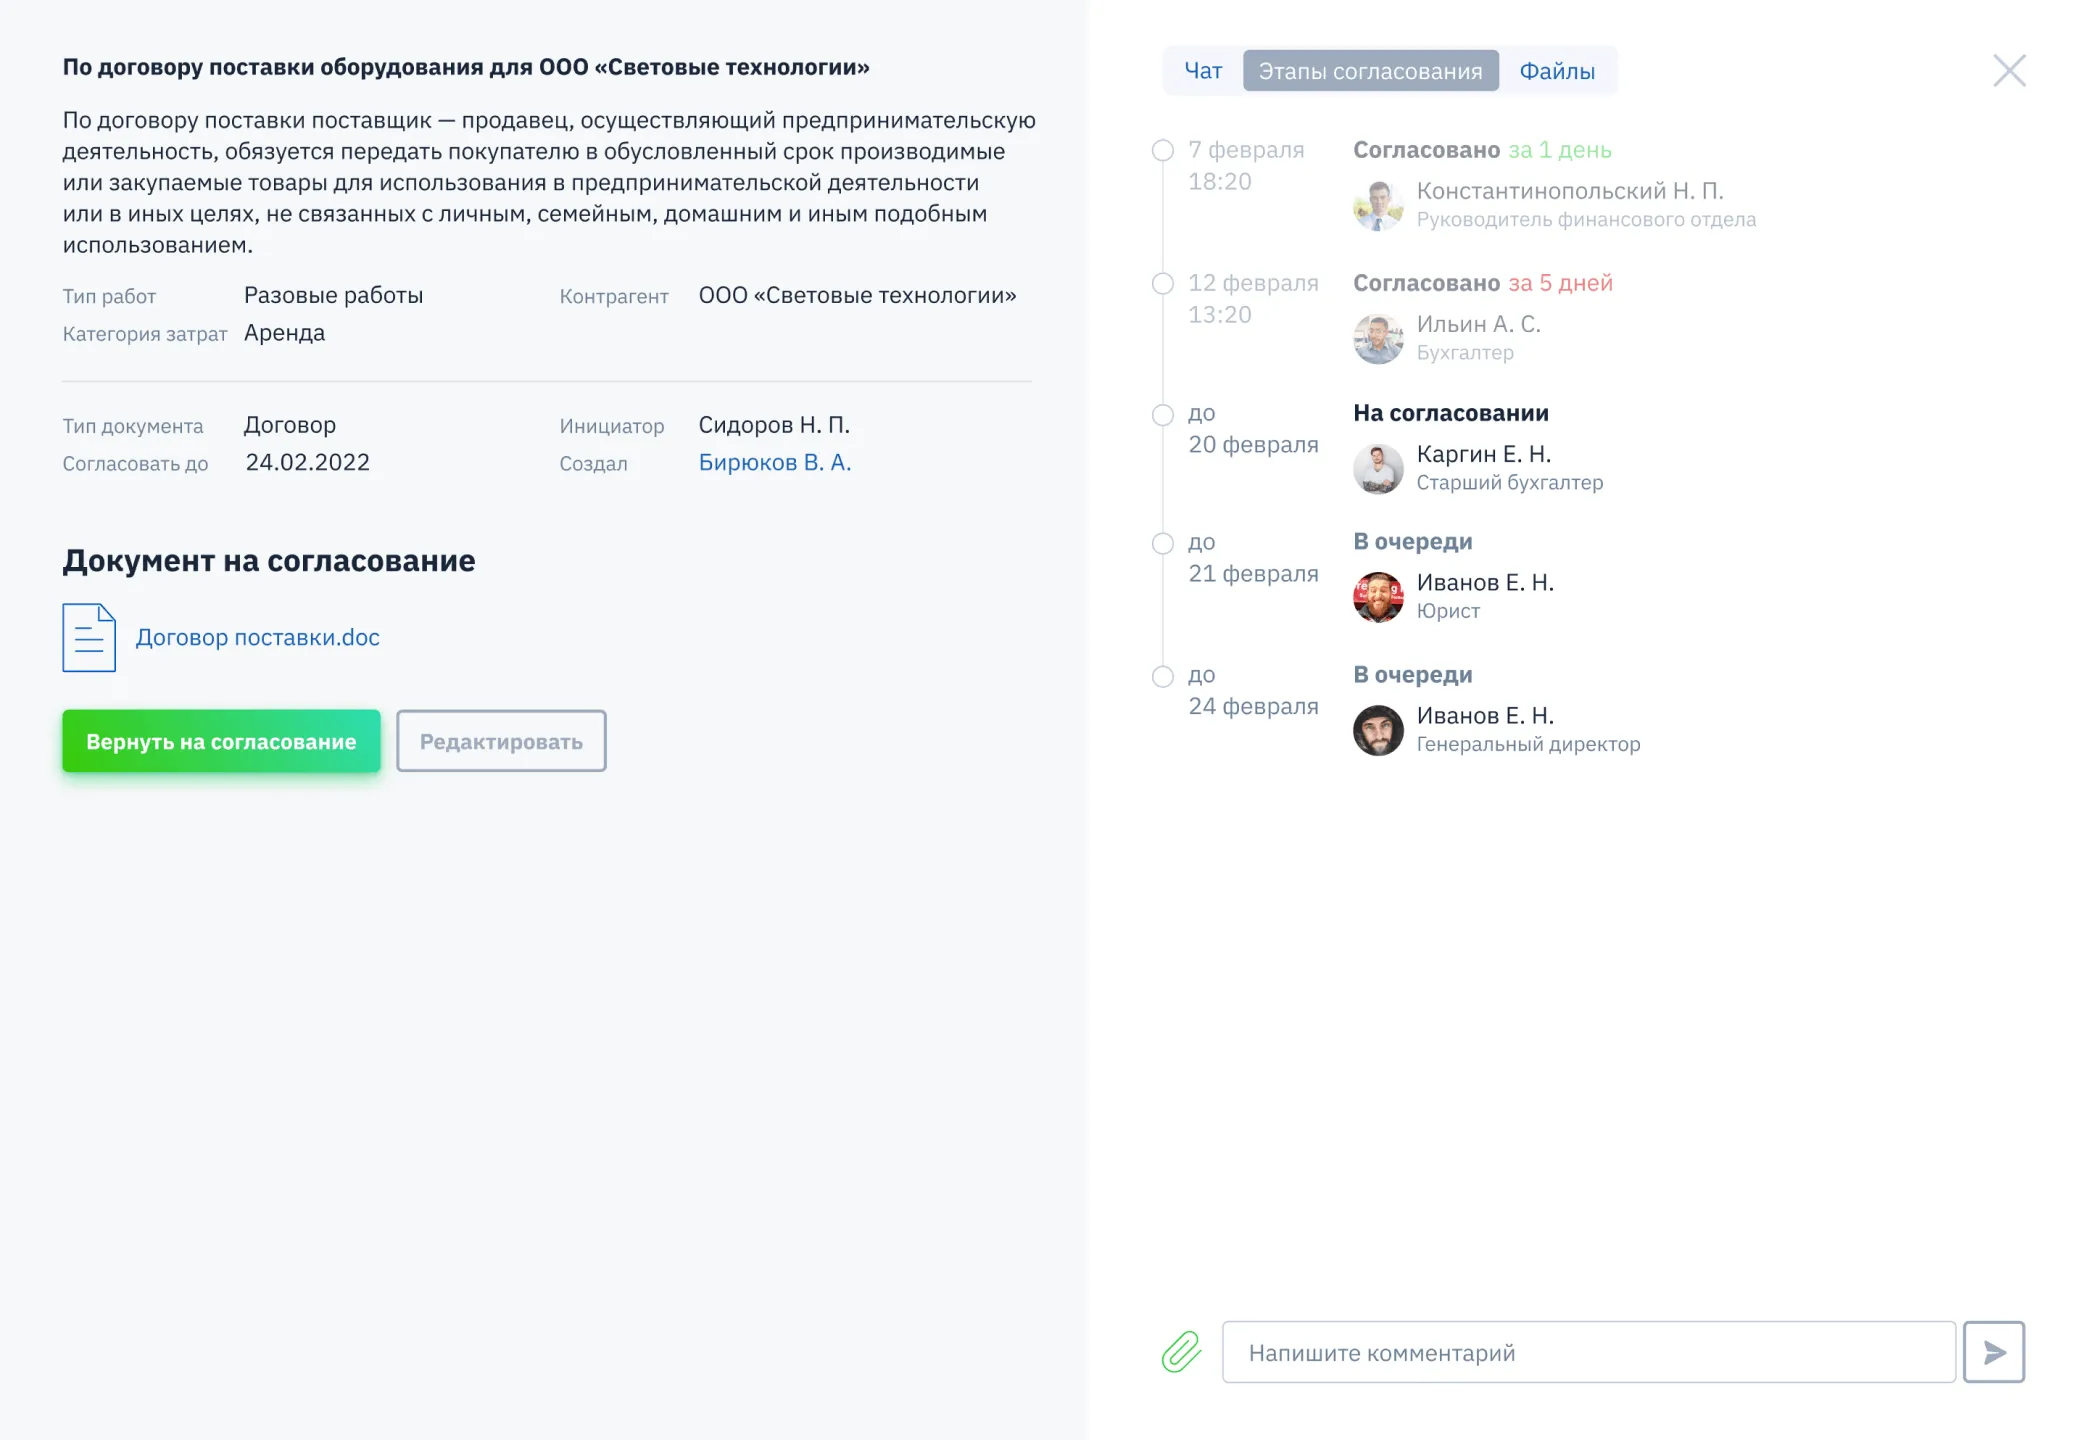
Task: Click the Вернуть на согласование button
Action: click(220, 741)
